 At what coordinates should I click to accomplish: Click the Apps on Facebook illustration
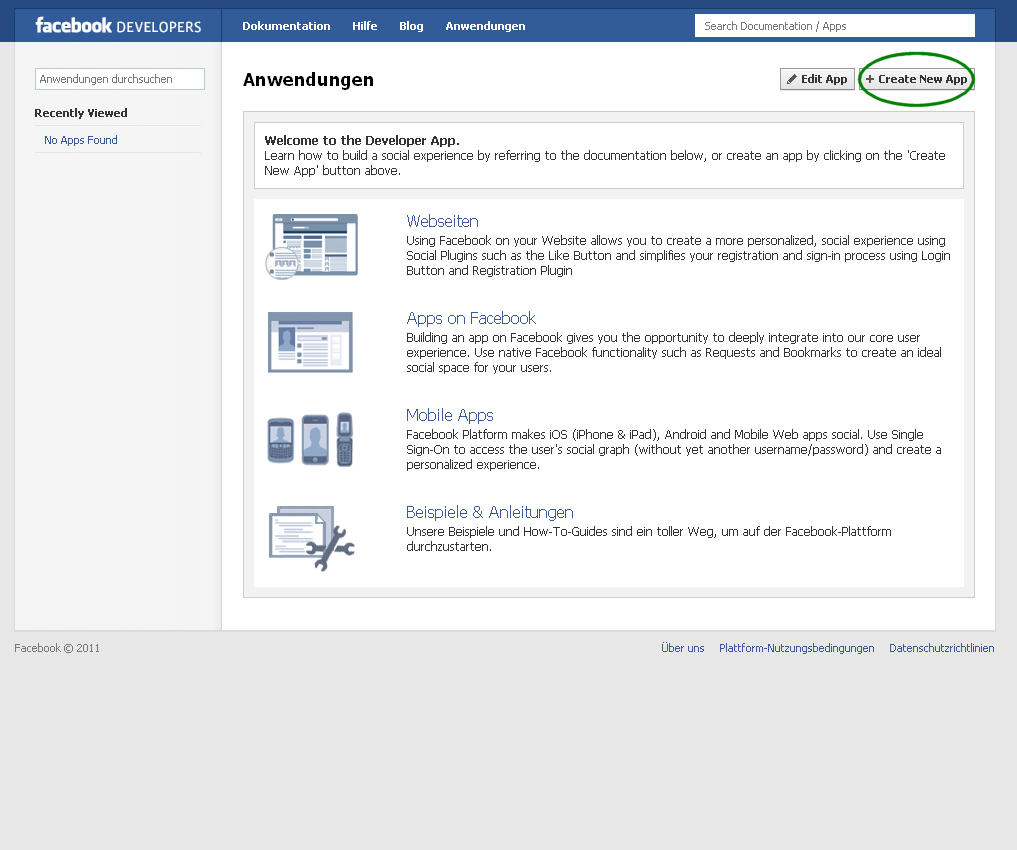click(x=310, y=342)
